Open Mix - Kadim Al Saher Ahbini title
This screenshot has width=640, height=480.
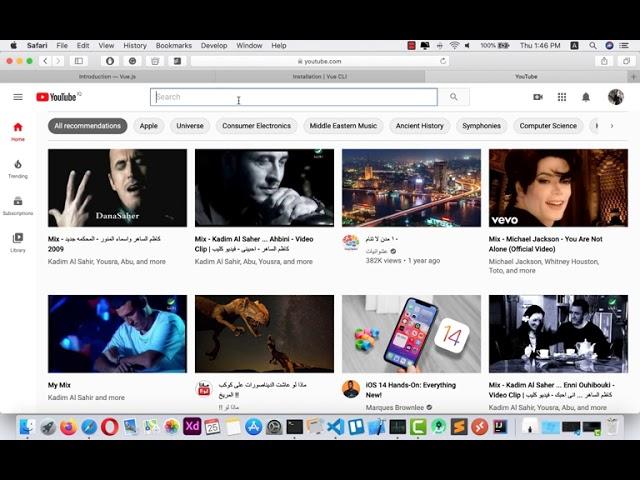(254, 244)
